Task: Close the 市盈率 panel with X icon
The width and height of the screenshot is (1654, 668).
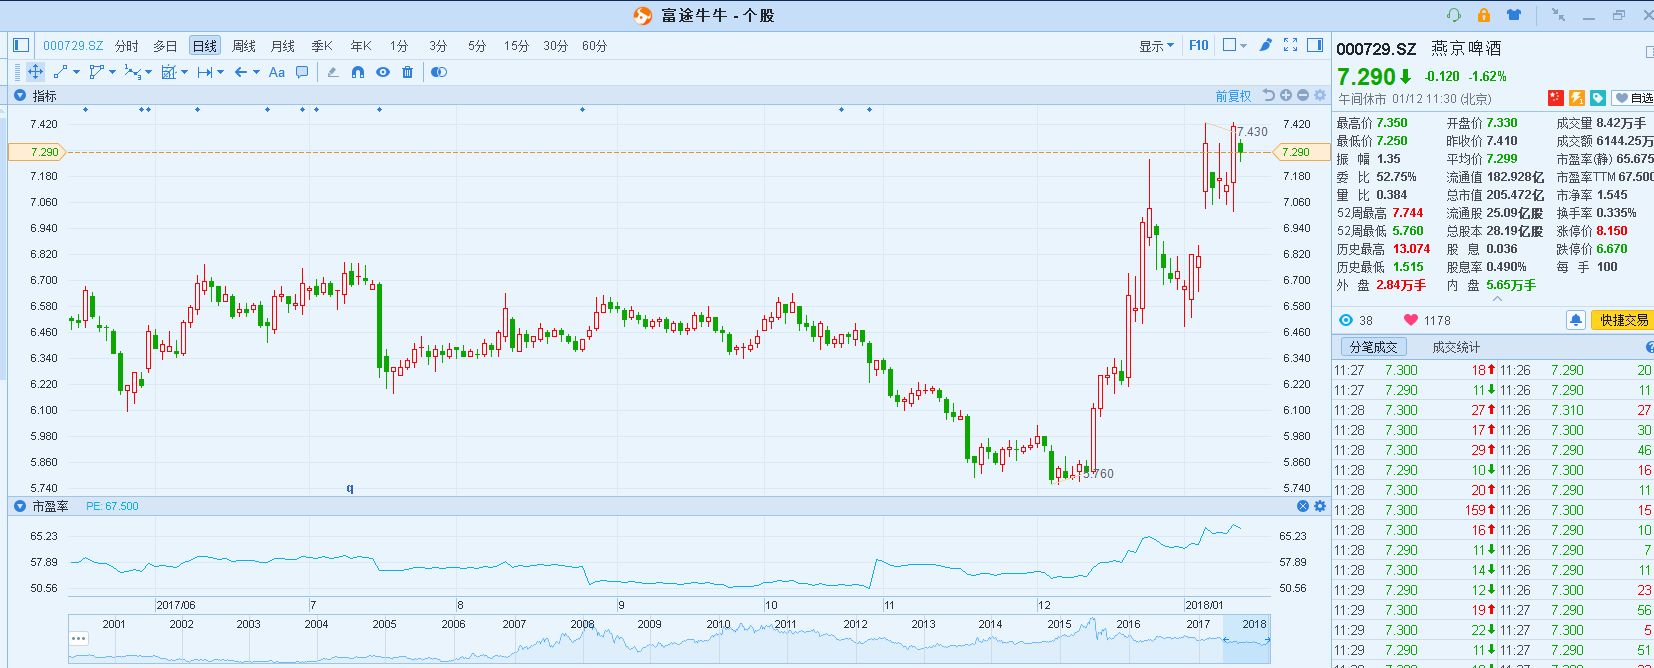Action: tap(1303, 506)
